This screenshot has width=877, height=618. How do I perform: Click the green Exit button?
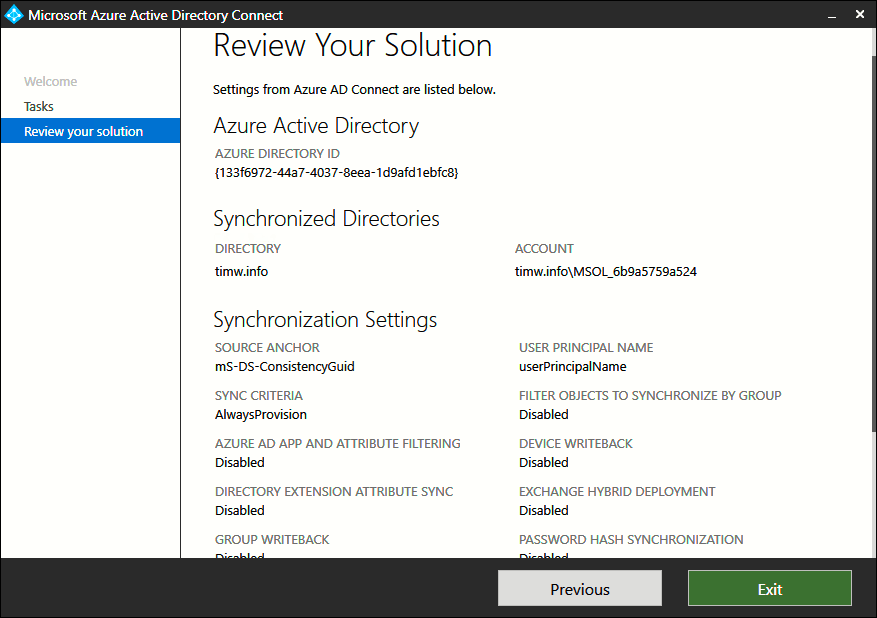tap(769, 589)
